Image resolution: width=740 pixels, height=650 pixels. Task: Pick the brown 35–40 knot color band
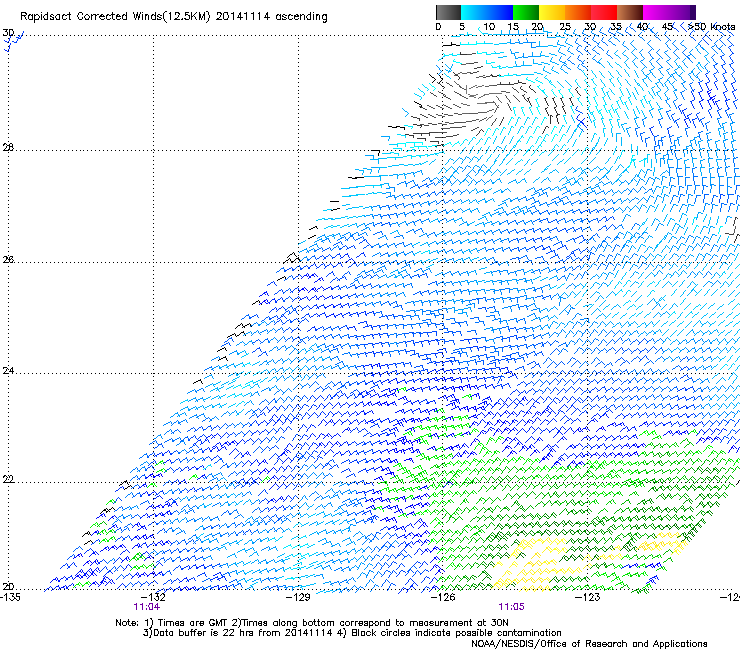630,12
